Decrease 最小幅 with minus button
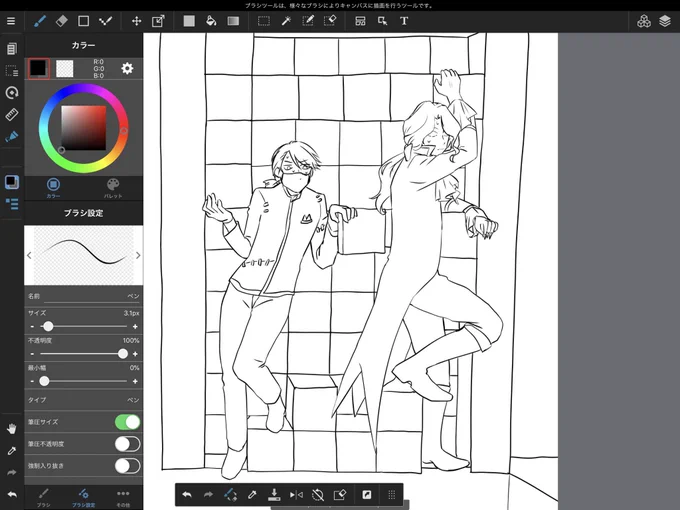Viewport: 680px width, 510px height. tap(32, 381)
